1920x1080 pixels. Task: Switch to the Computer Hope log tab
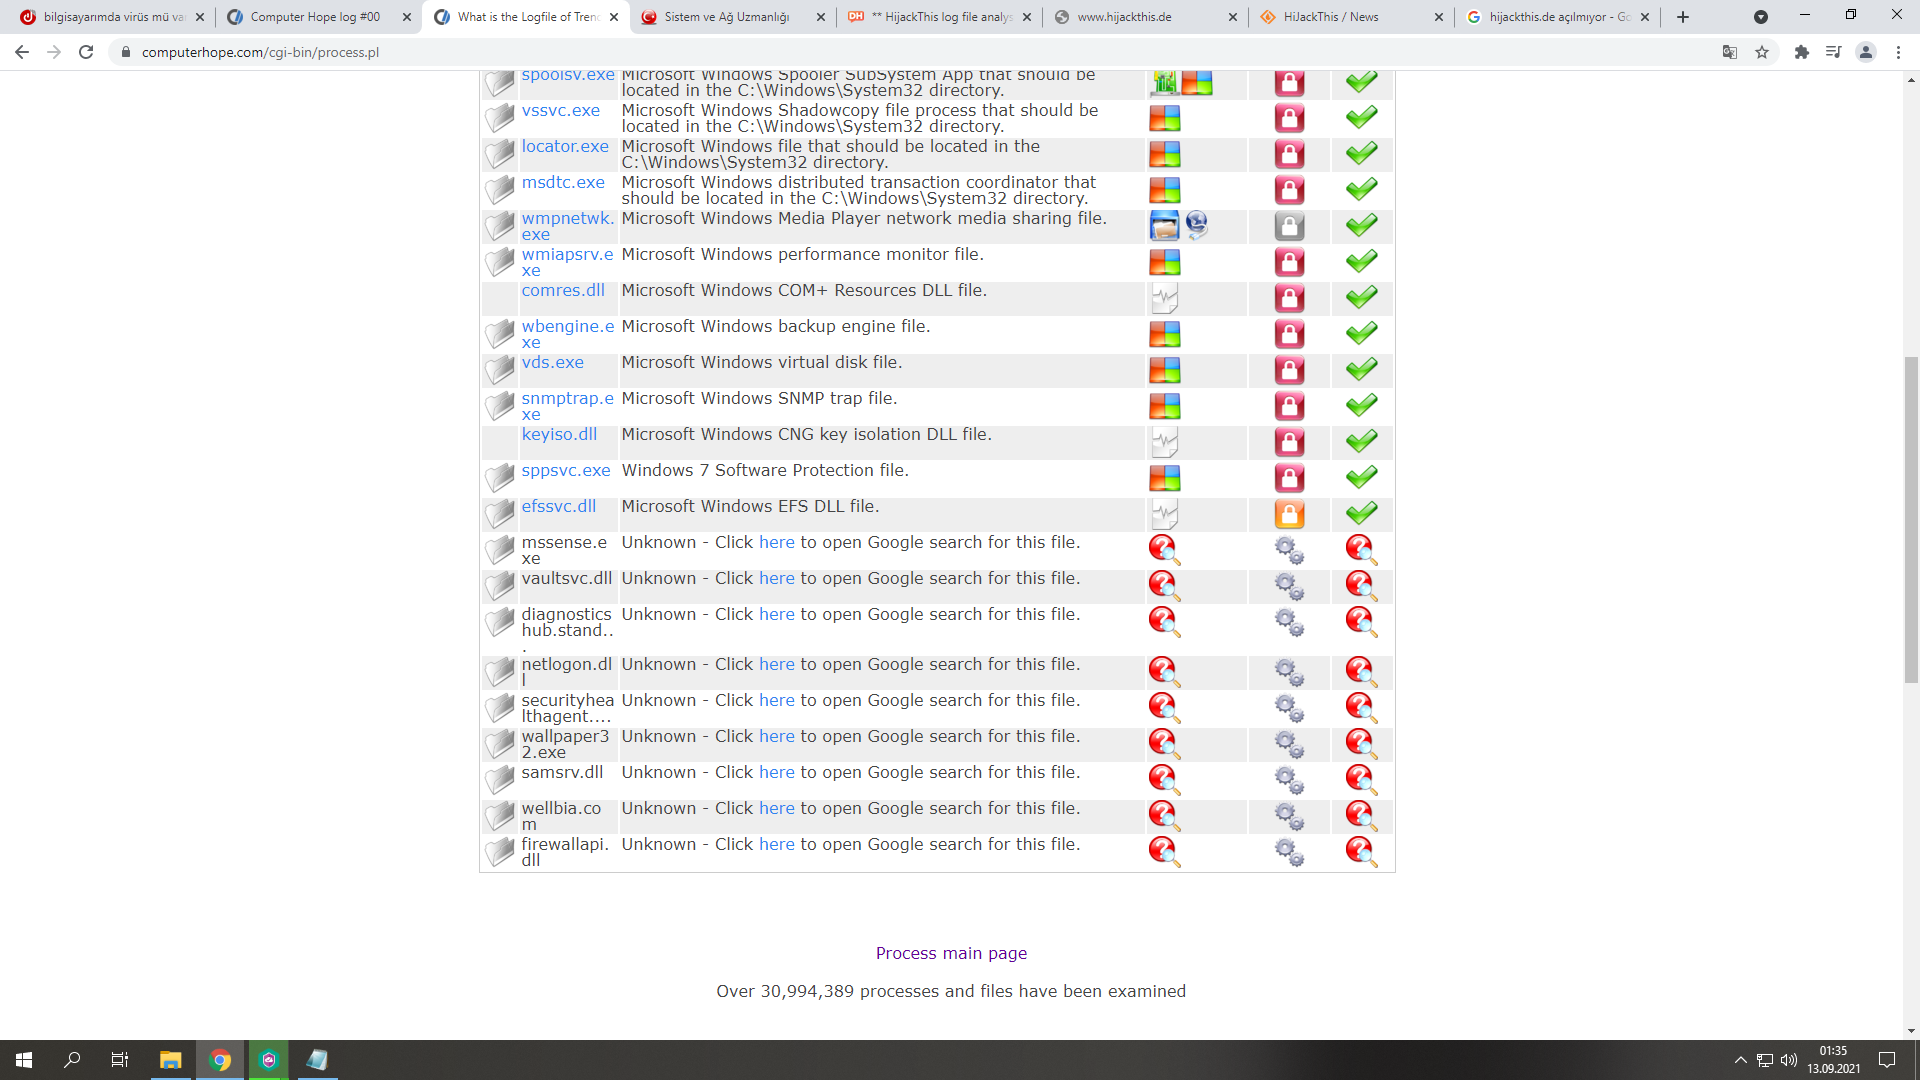click(315, 17)
